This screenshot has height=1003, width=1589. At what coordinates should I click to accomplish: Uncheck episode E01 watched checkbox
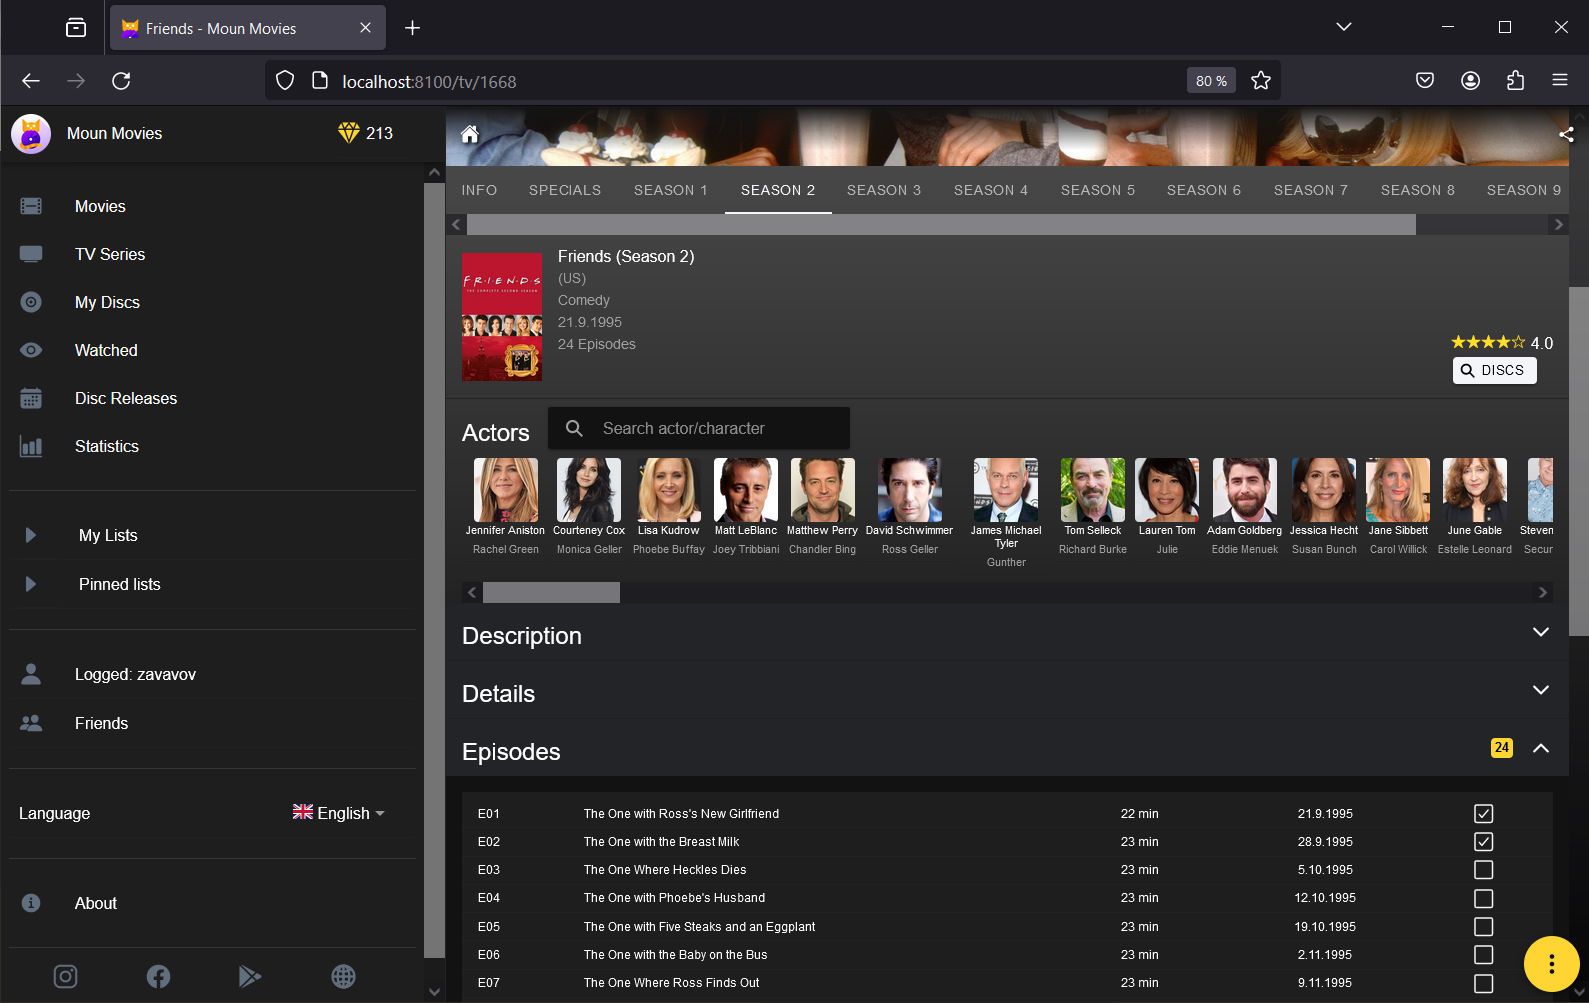click(1483, 814)
